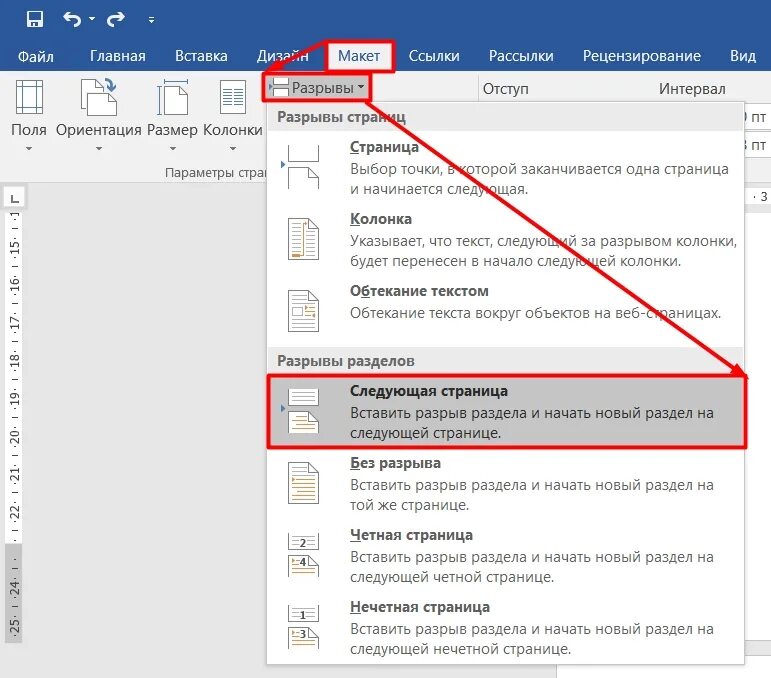Image resolution: width=771 pixels, height=678 pixels.
Task: Click the vertical ruler at 20
Action: click(15, 437)
